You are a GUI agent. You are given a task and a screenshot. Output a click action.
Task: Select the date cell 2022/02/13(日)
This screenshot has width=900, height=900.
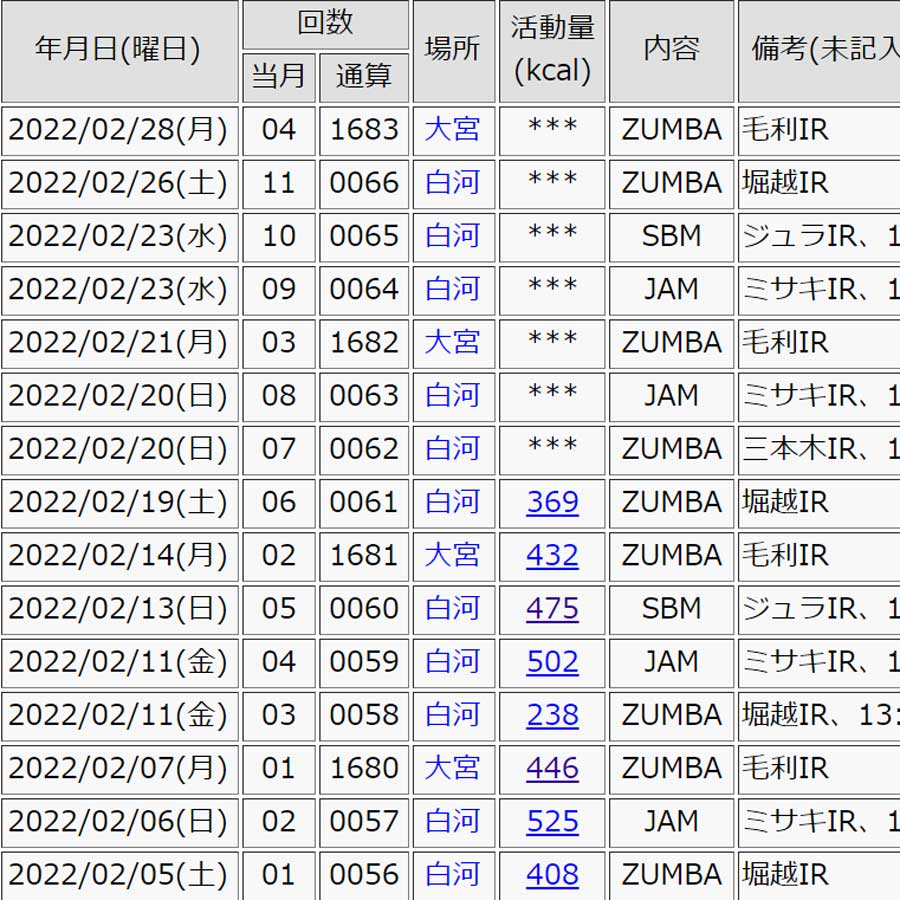click(x=119, y=610)
